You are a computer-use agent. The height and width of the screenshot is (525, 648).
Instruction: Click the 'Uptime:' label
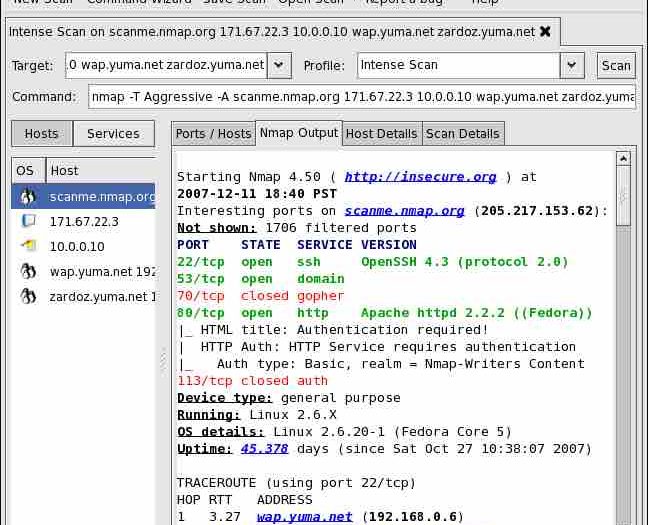(205, 449)
